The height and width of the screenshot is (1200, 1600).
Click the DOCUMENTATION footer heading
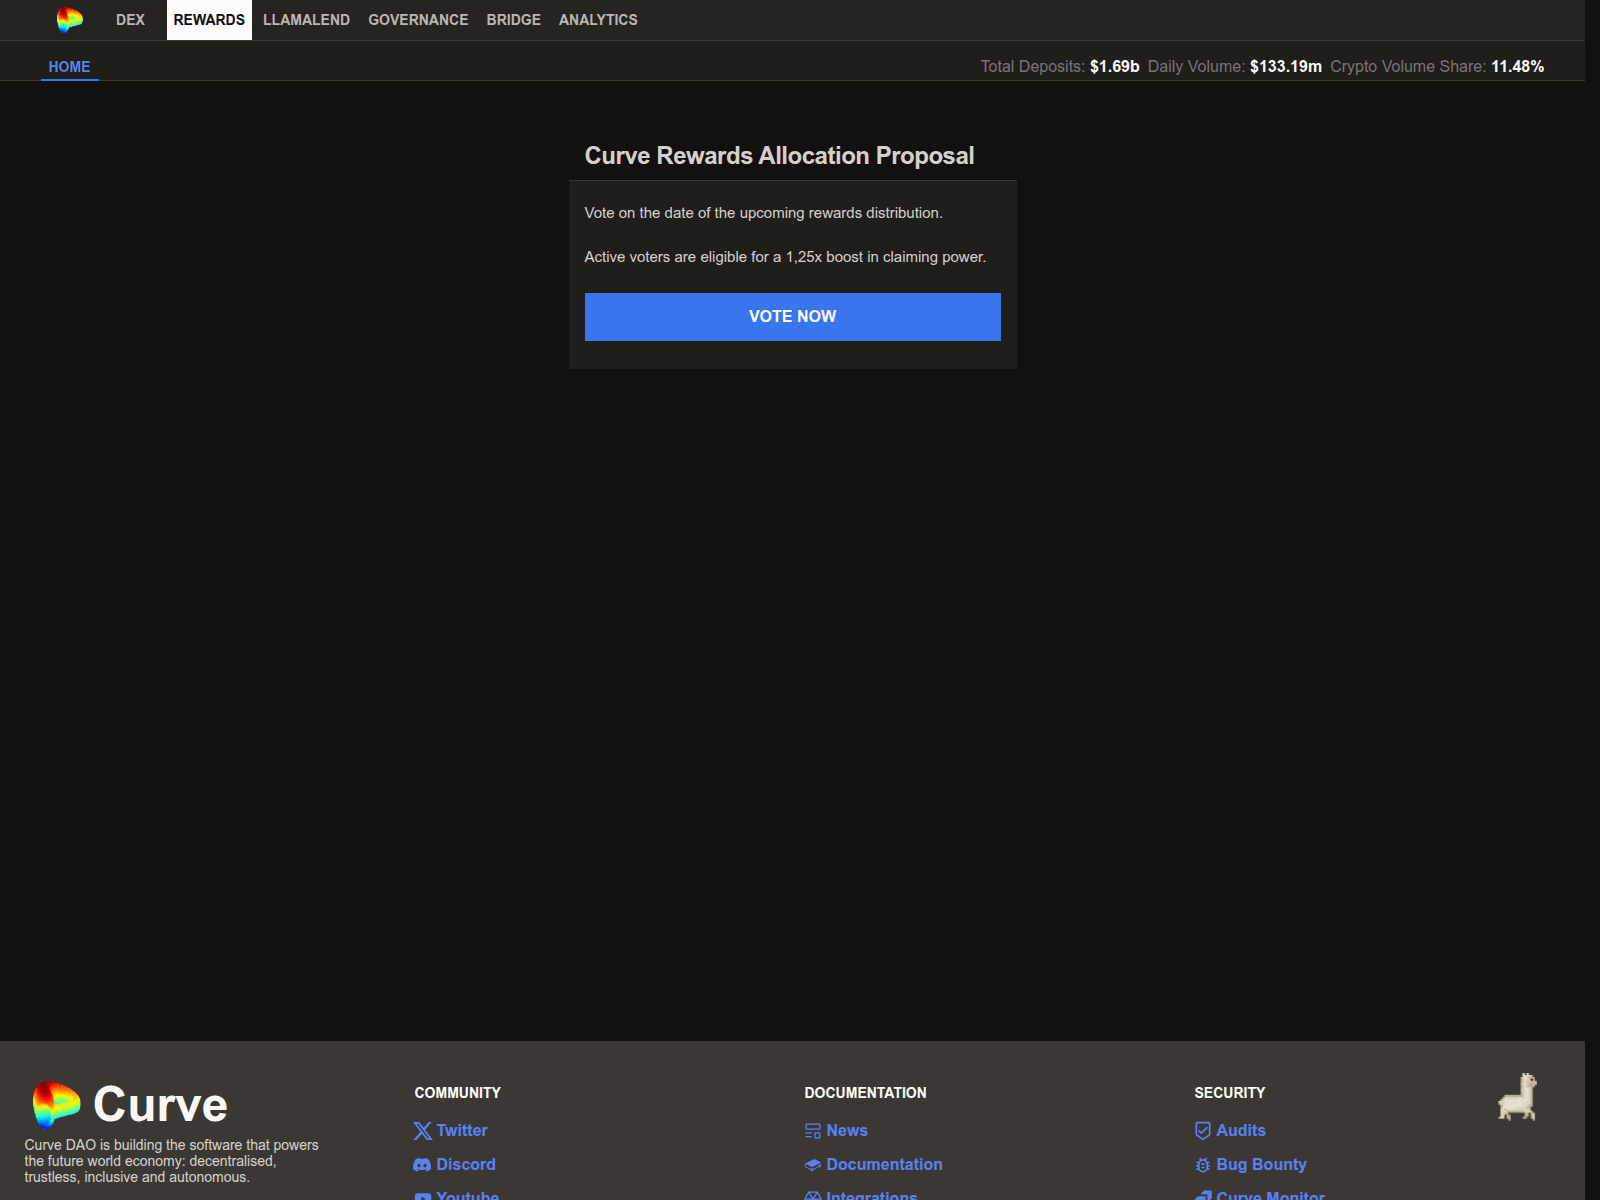(866, 1093)
